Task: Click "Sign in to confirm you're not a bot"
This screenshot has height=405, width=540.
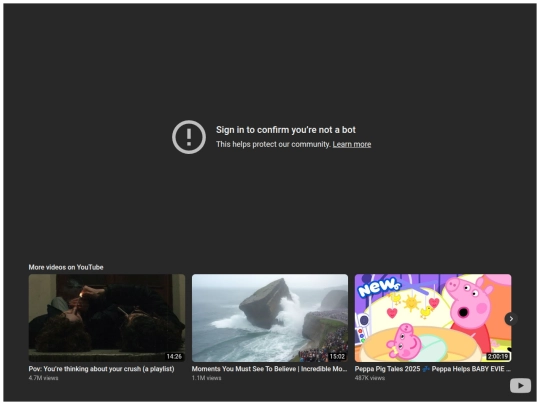Action: coord(285,130)
